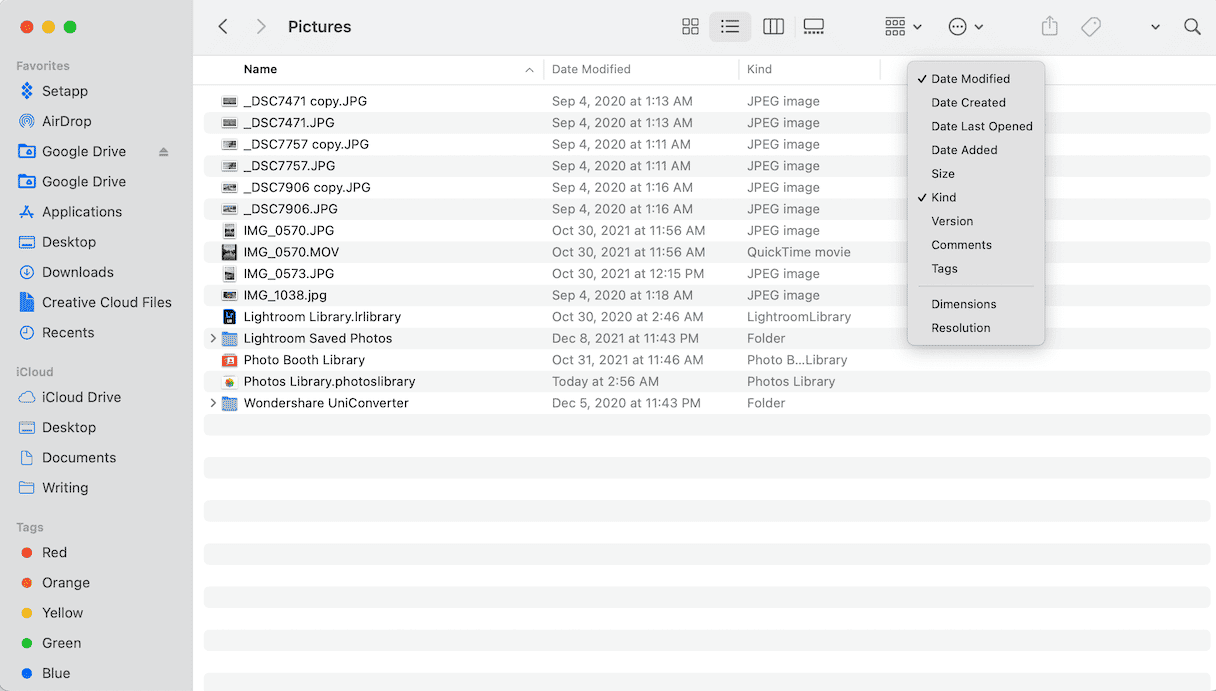This screenshot has height=691, width=1216.
Task: Expand the Wondershare UniConverter folder
Action: pos(211,403)
